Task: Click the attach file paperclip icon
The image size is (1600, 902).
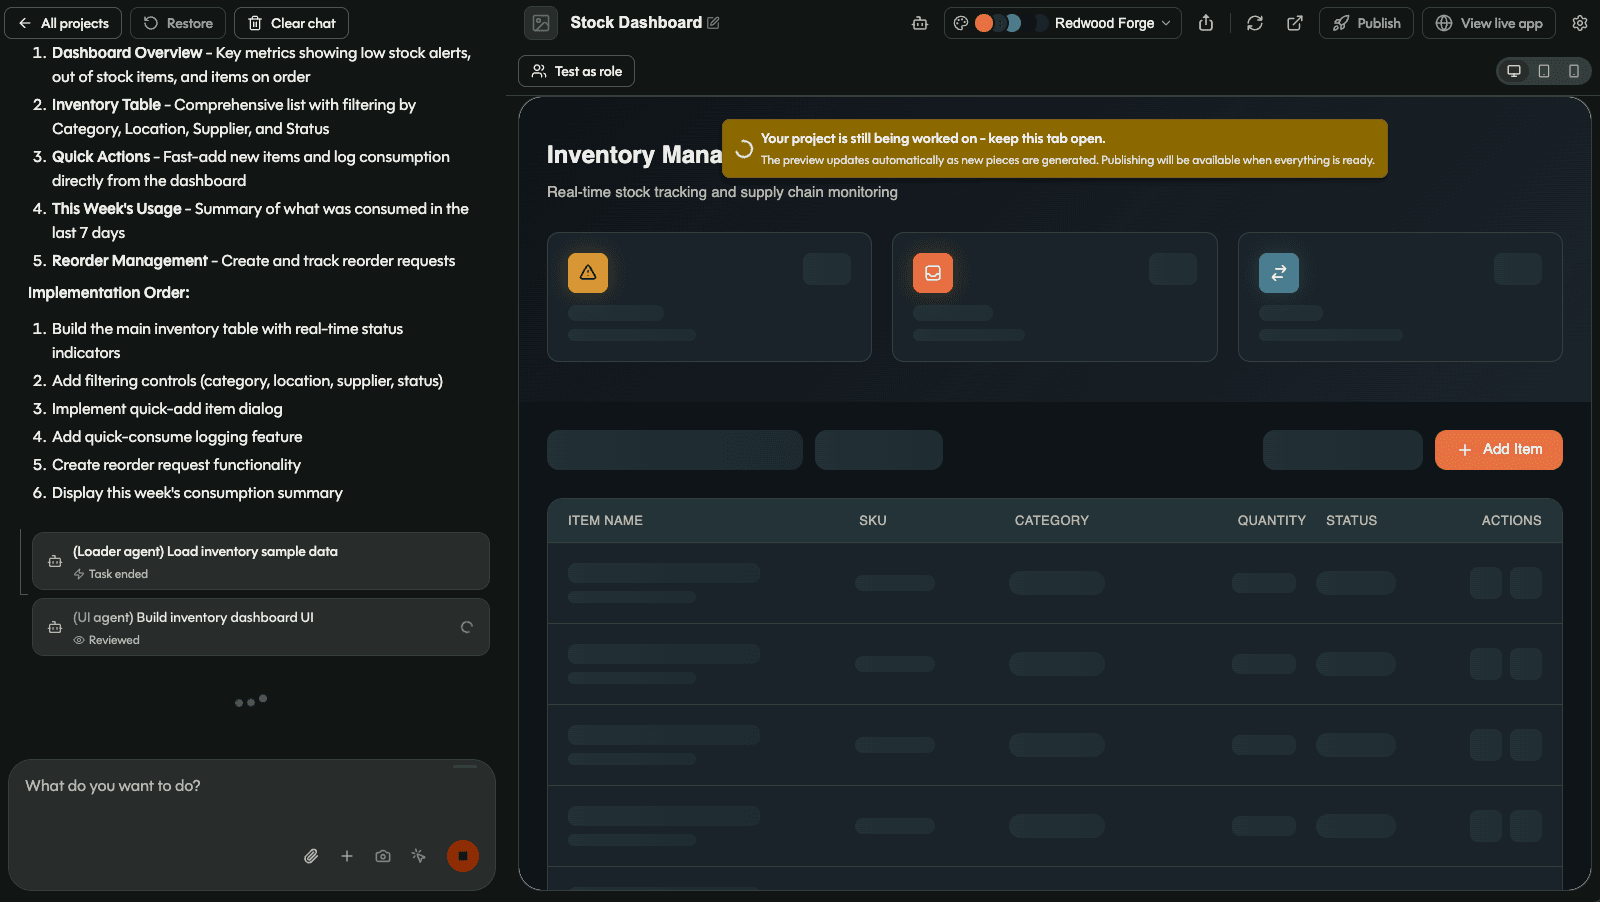Action: tap(311, 856)
